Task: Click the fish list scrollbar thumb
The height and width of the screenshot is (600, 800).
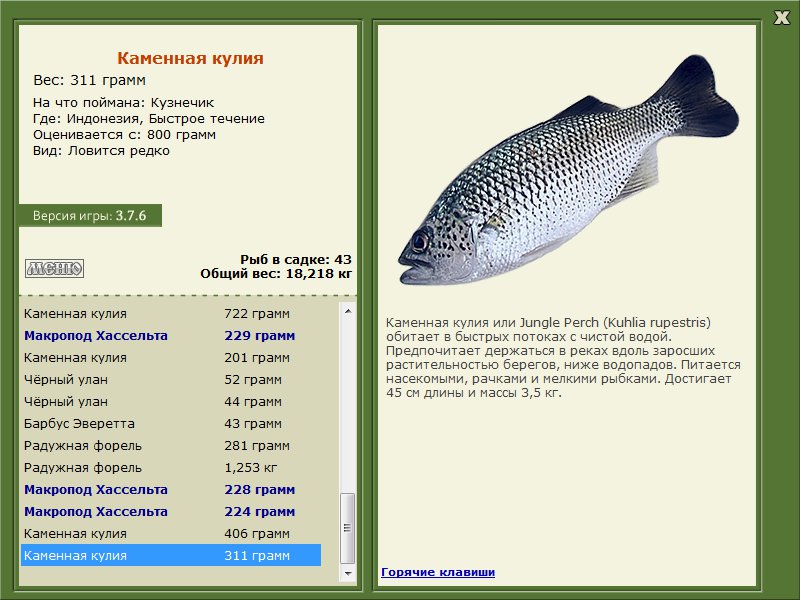Action: [x=348, y=528]
